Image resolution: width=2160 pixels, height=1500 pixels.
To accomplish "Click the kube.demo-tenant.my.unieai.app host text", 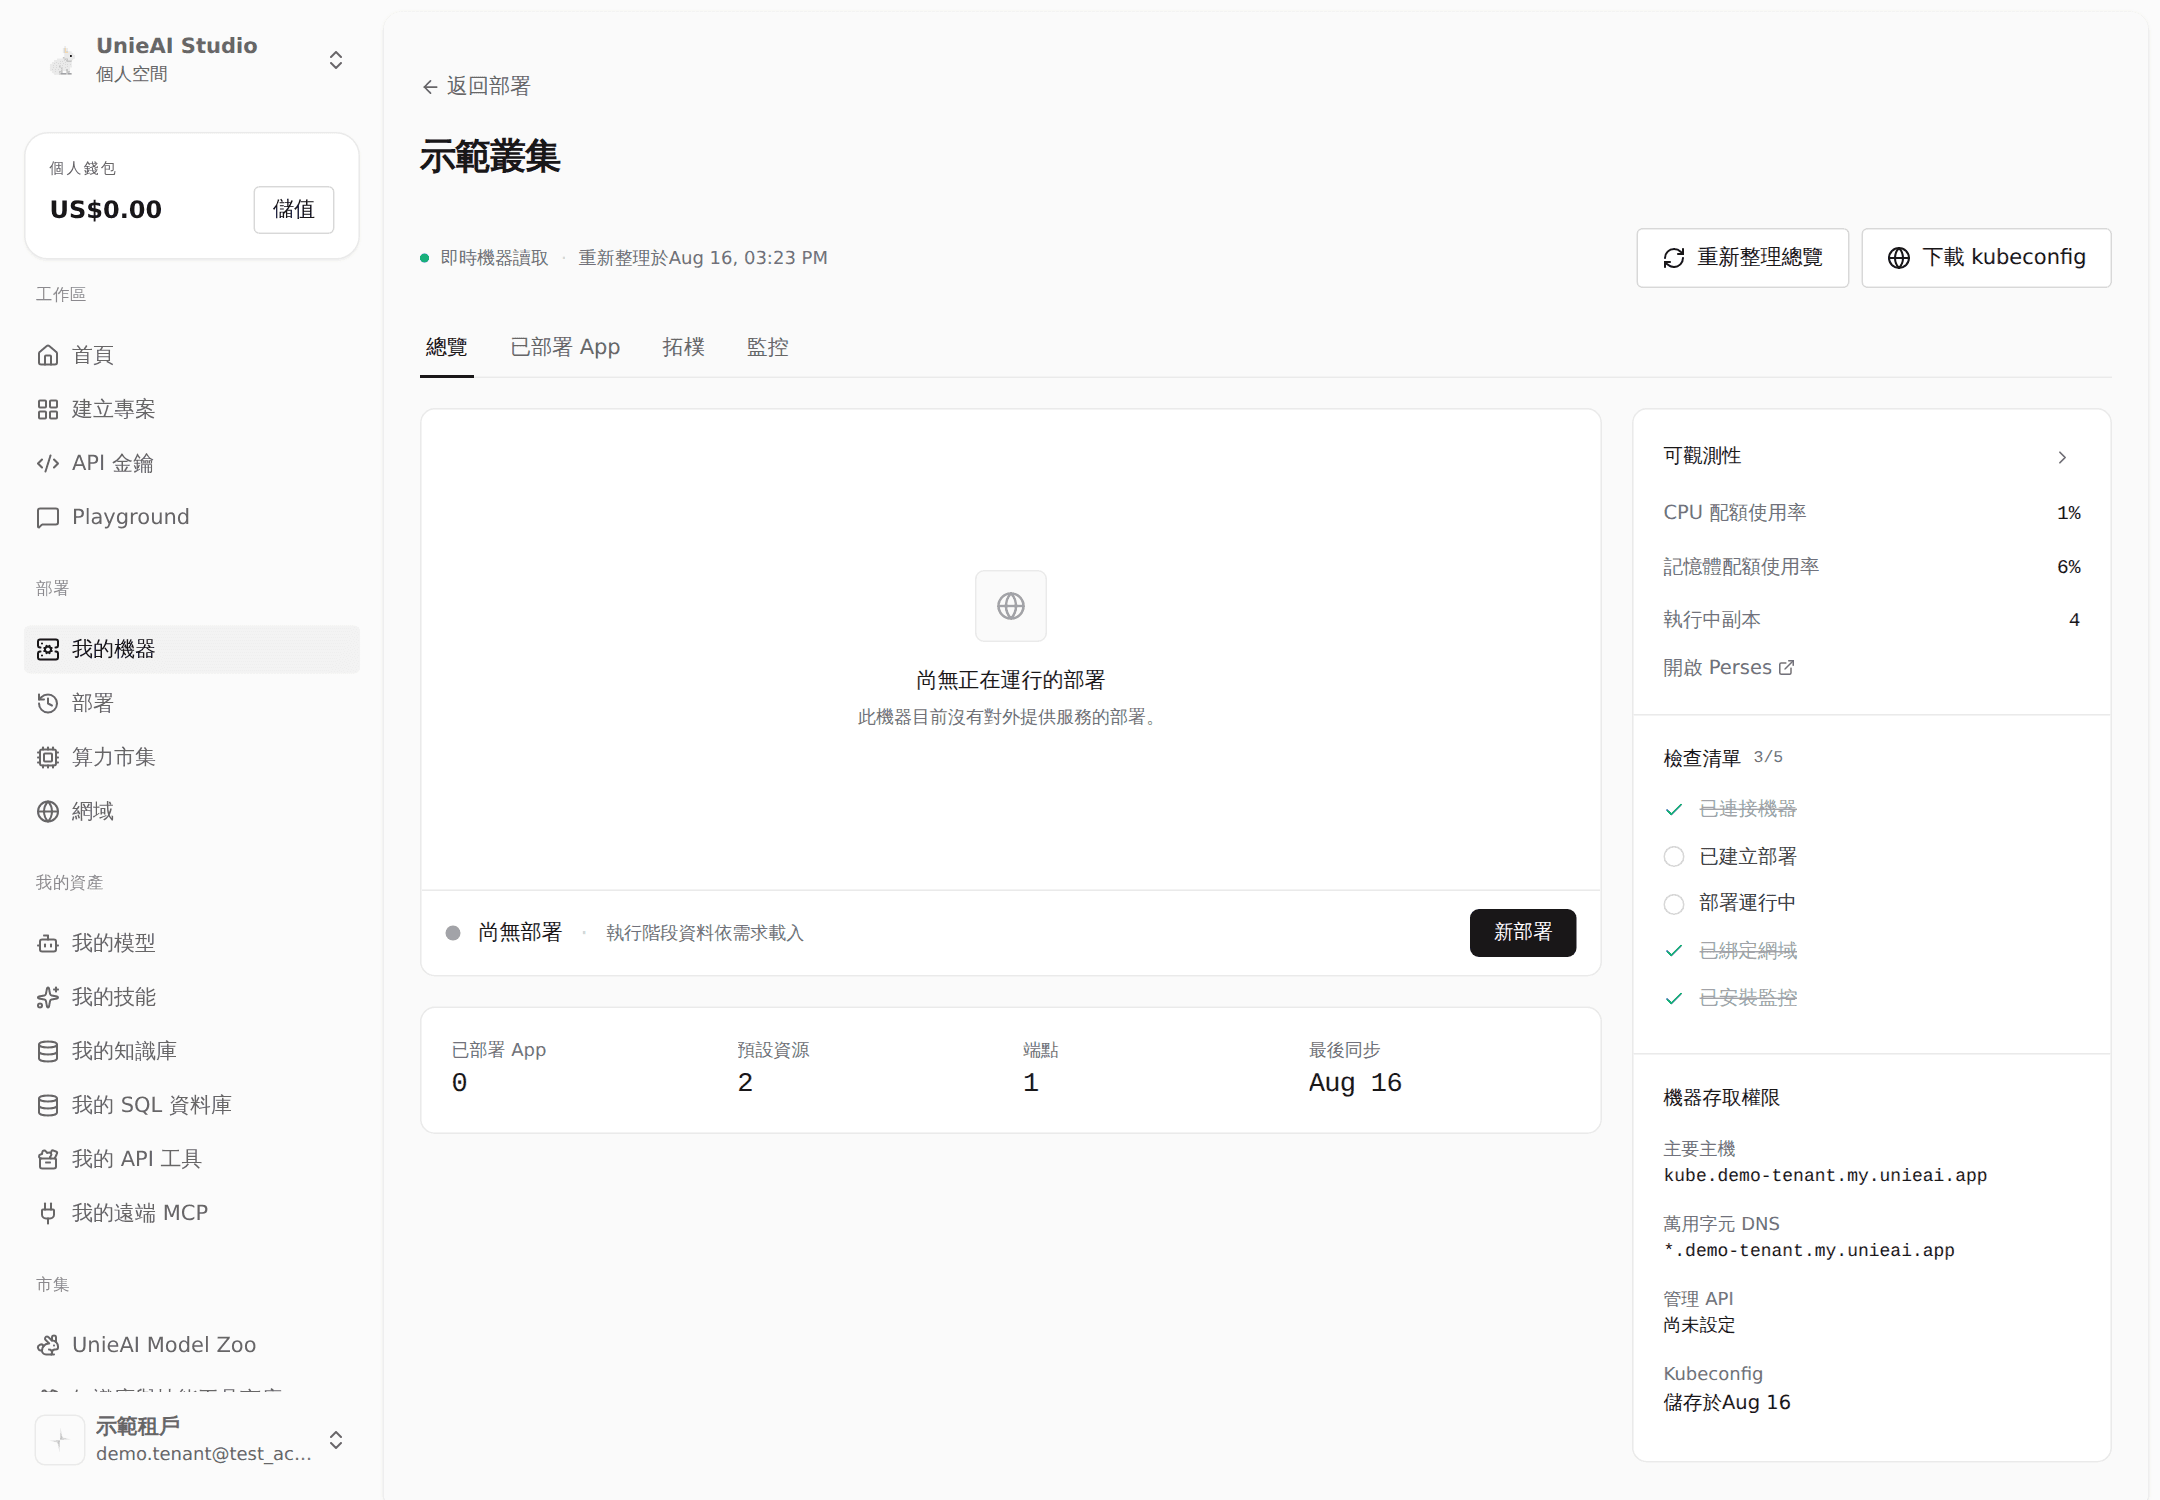I will pos(1825,1176).
